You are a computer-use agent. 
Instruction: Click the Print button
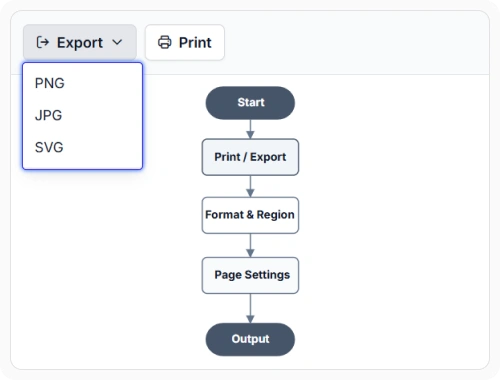(185, 42)
